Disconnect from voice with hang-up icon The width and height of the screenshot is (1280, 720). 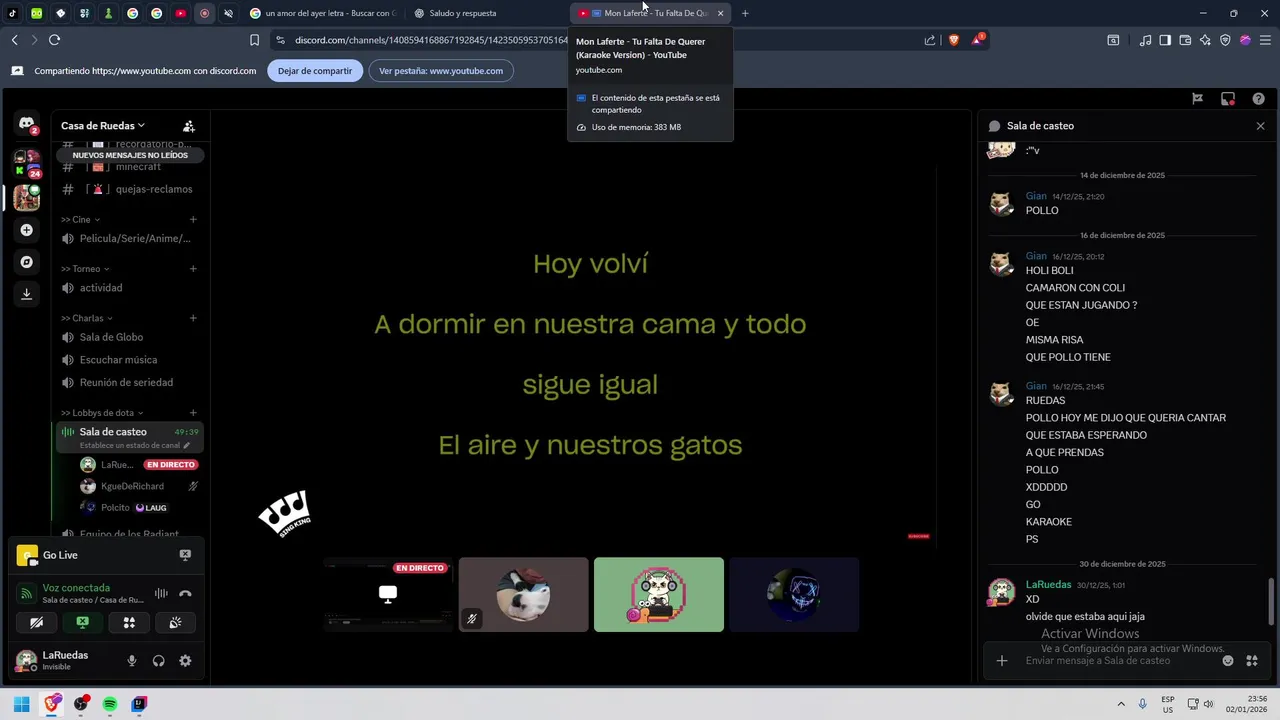coord(185,593)
